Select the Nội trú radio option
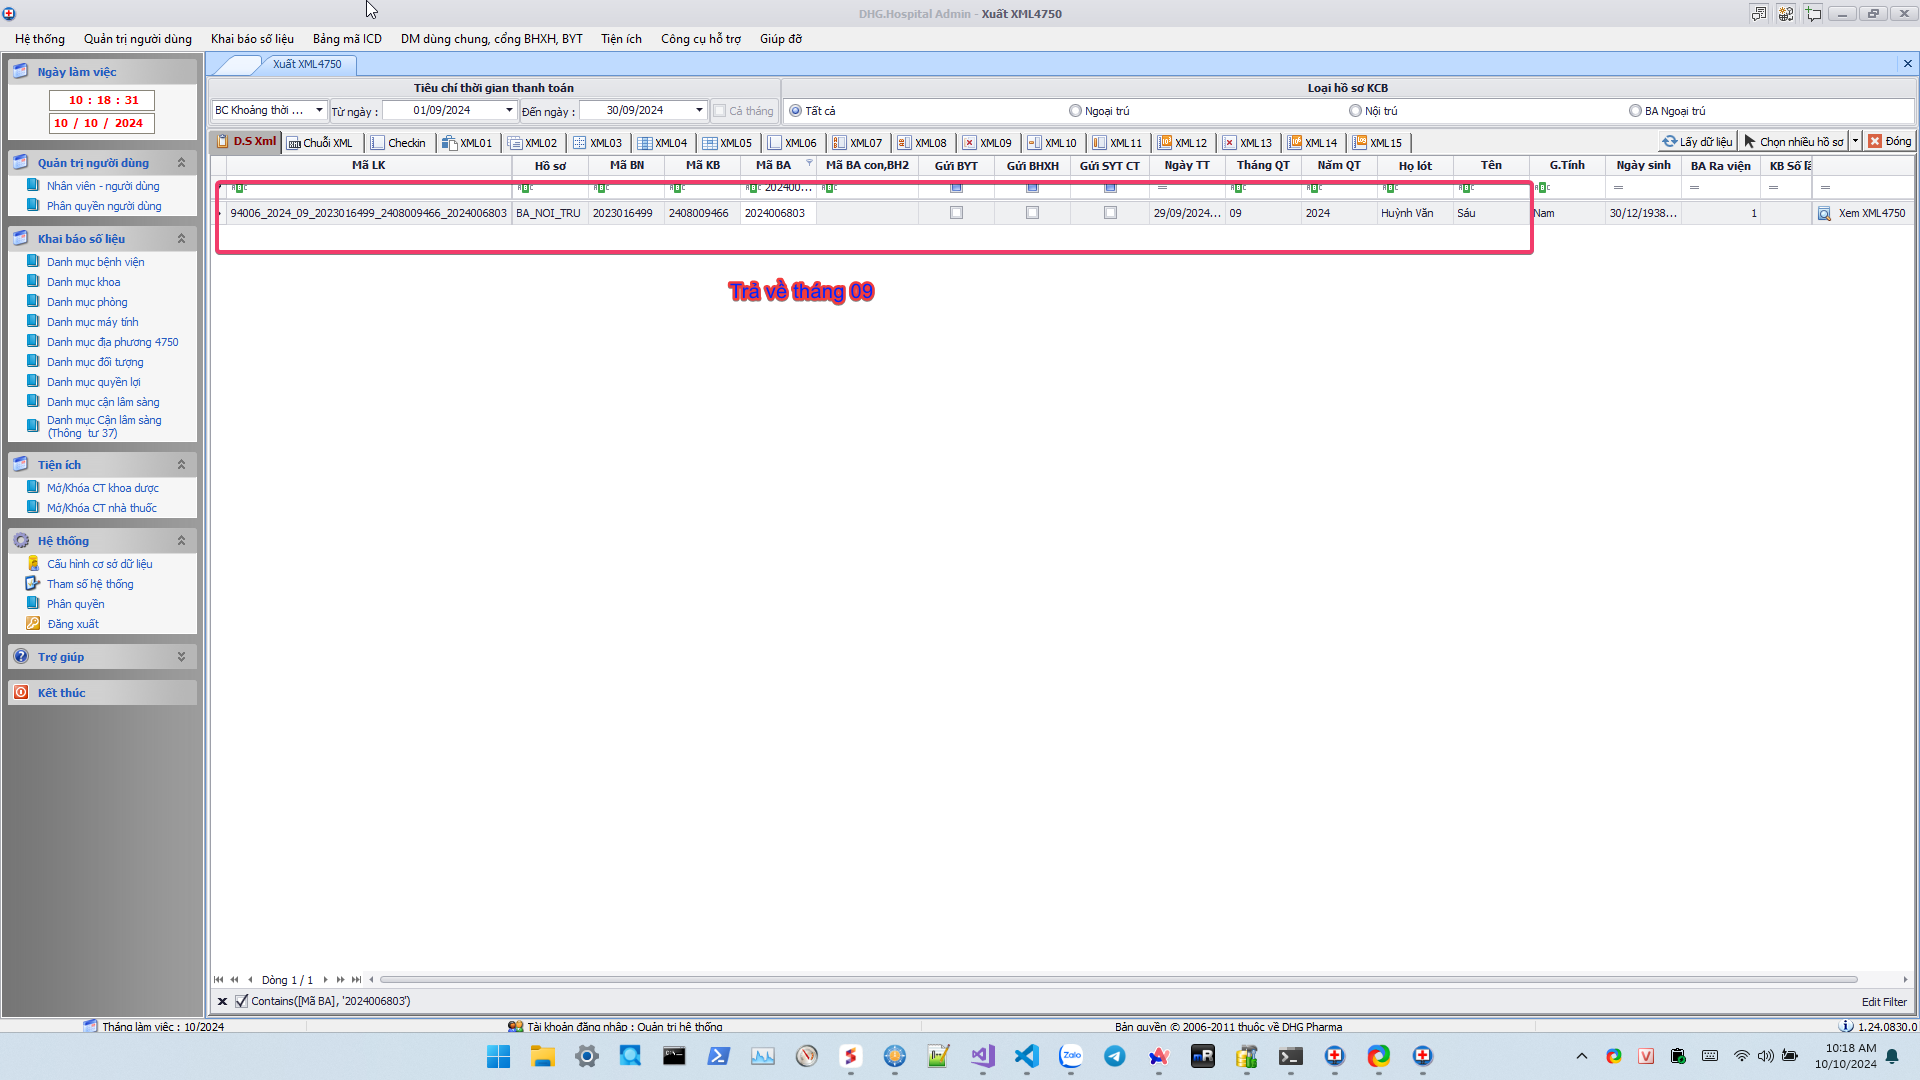Screen dimensions: 1920x1080 (1355, 111)
